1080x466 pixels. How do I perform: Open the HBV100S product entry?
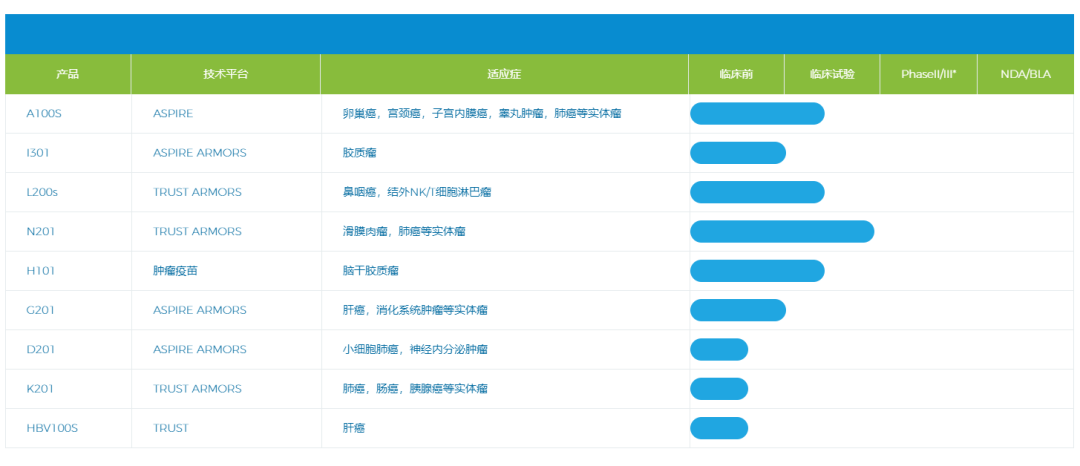pyautogui.click(x=52, y=428)
